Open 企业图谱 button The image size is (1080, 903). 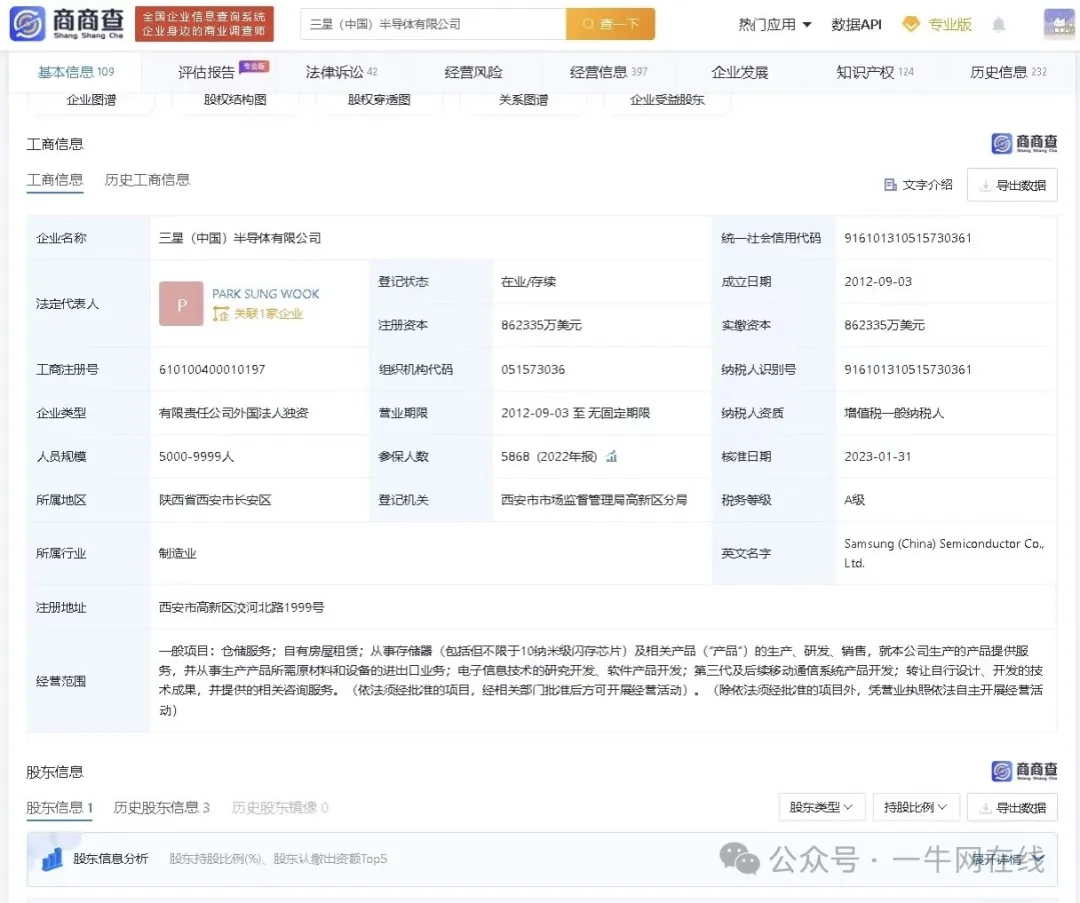pyautogui.click(x=91, y=101)
